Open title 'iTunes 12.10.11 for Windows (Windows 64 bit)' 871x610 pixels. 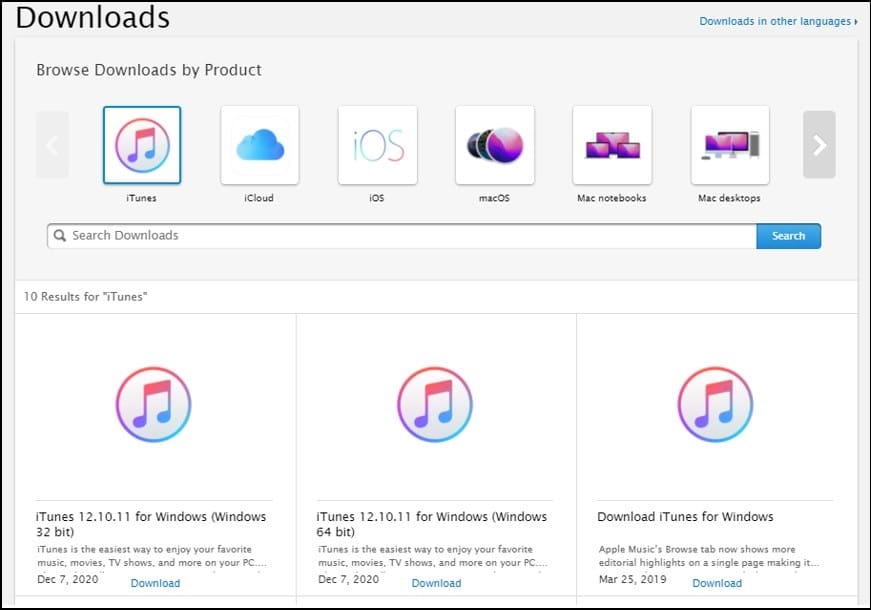pyautogui.click(x=432, y=524)
